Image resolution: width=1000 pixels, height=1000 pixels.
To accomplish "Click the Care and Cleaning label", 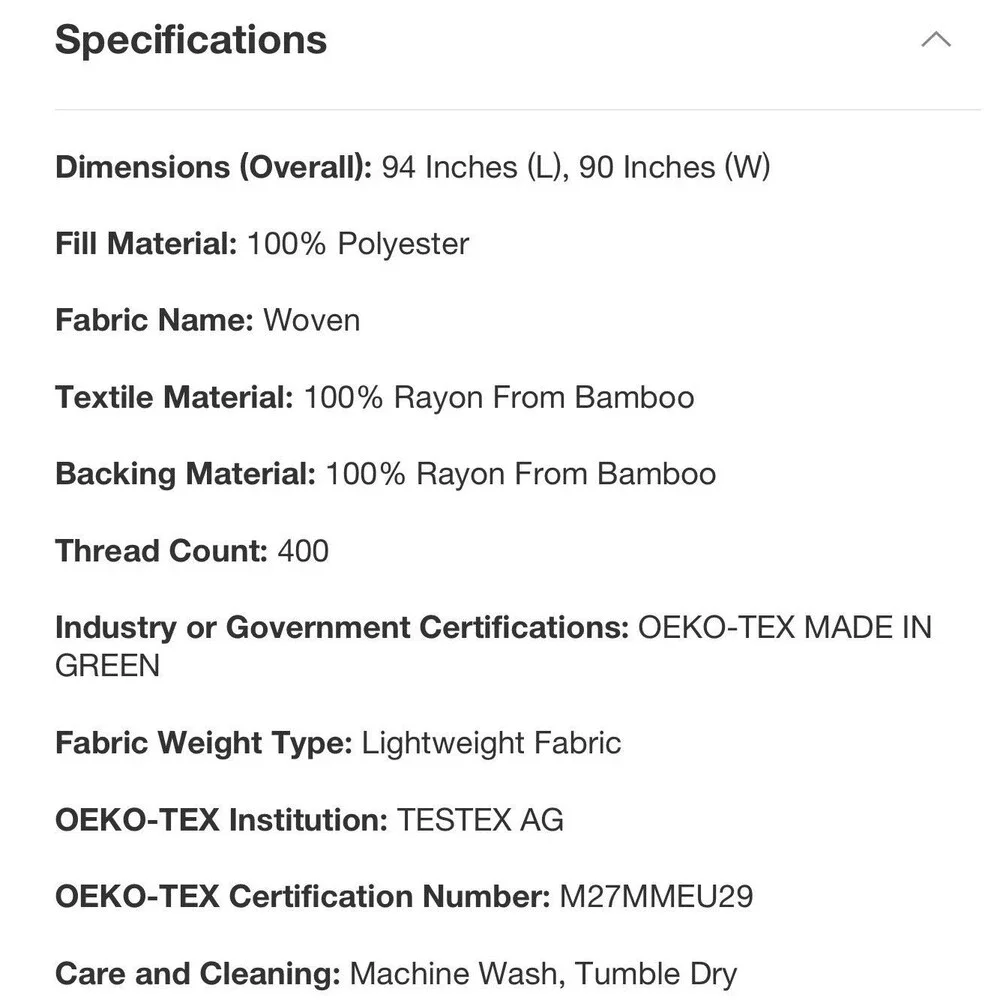I will tap(198, 973).
